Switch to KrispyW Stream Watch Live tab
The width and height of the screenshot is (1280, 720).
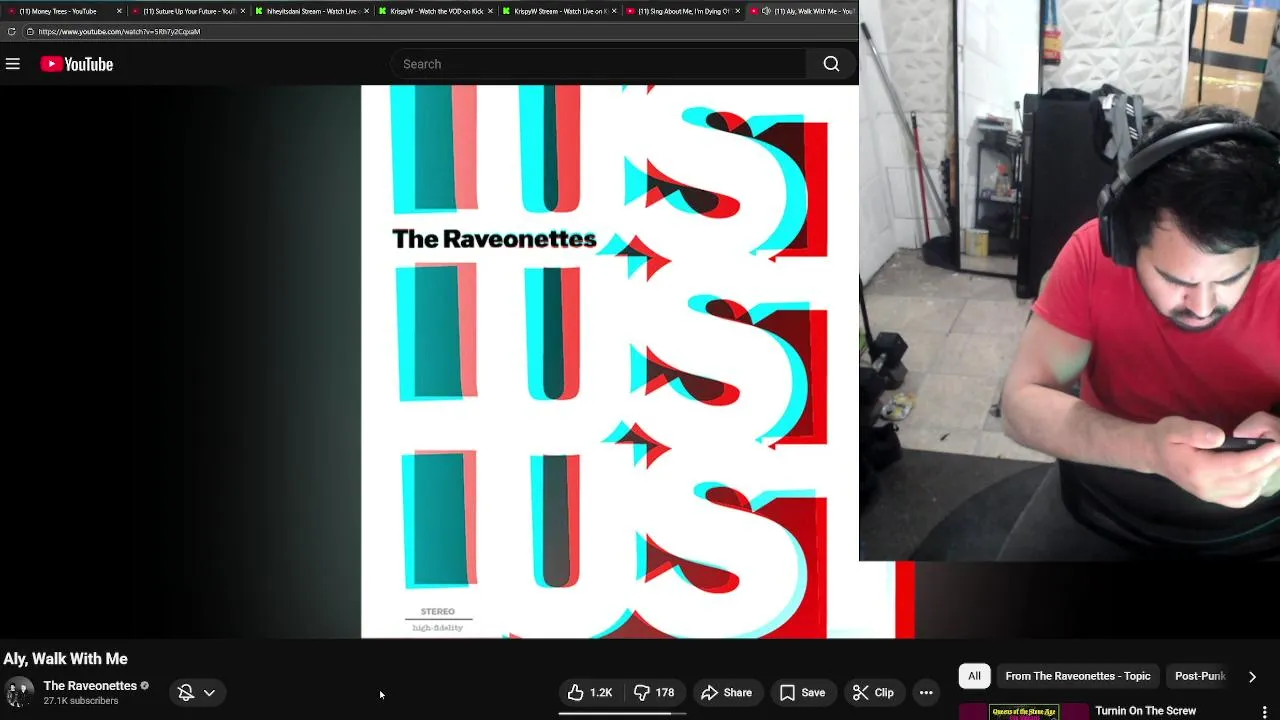tap(559, 11)
